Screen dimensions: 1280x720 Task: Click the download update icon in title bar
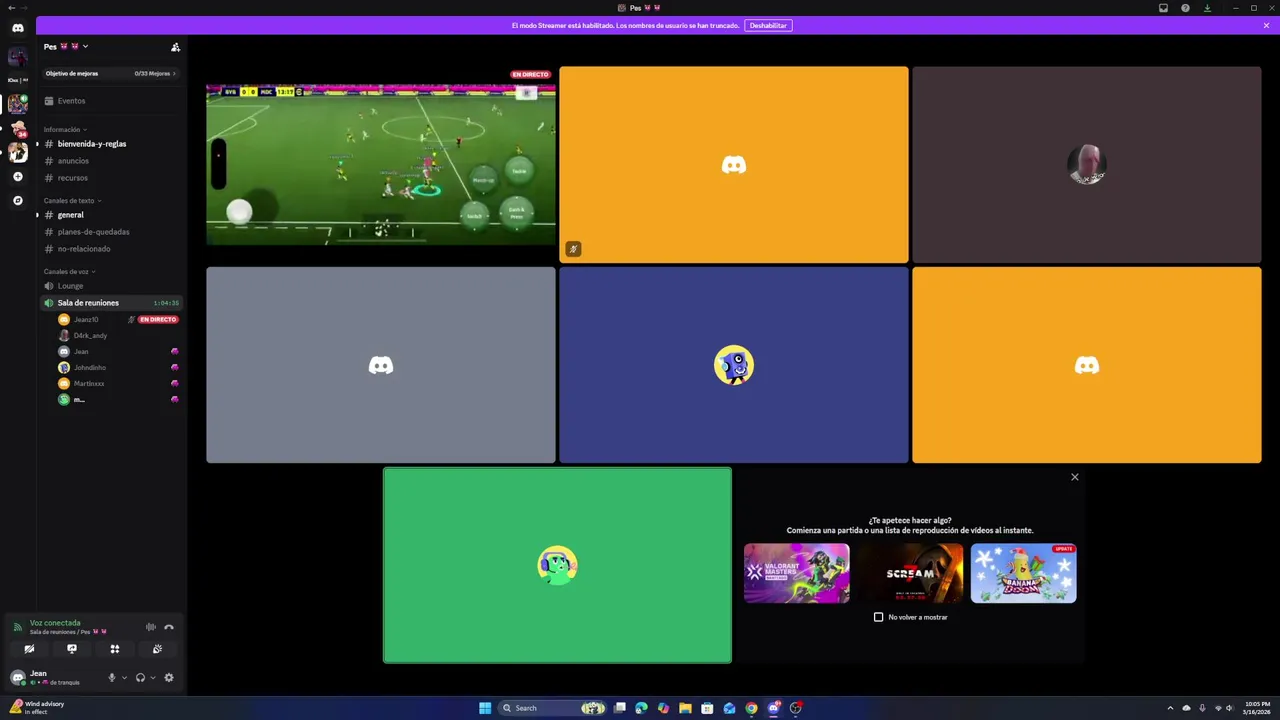(x=1207, y=8)
